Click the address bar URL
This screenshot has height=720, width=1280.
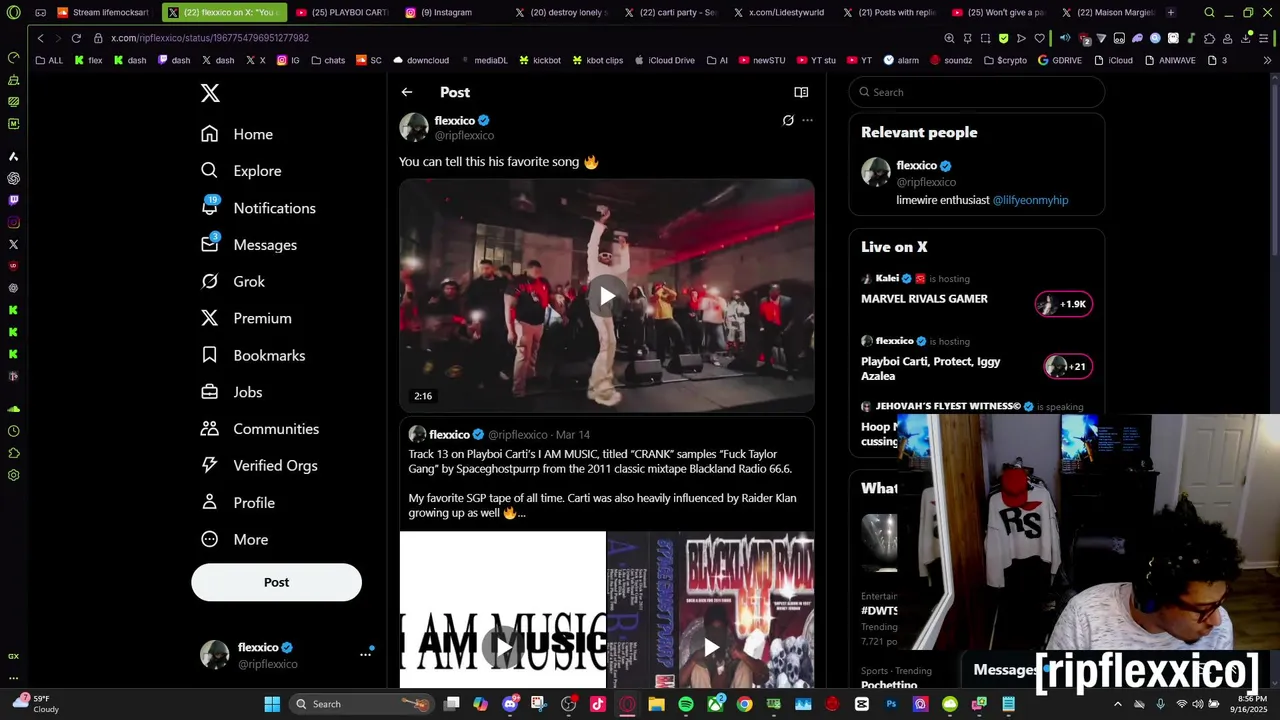click(x=210, y=38)
